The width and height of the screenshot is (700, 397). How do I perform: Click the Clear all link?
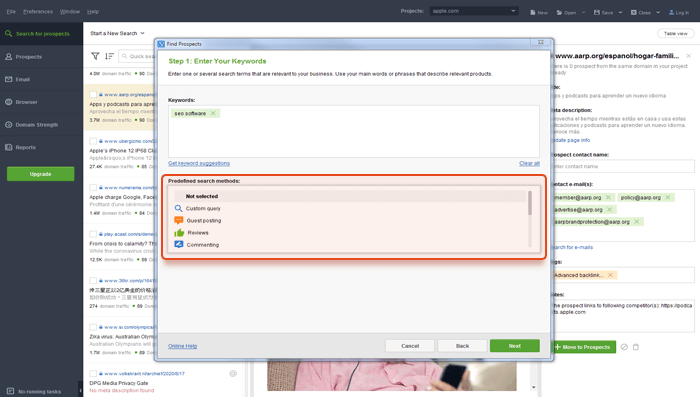click(529, 163)
